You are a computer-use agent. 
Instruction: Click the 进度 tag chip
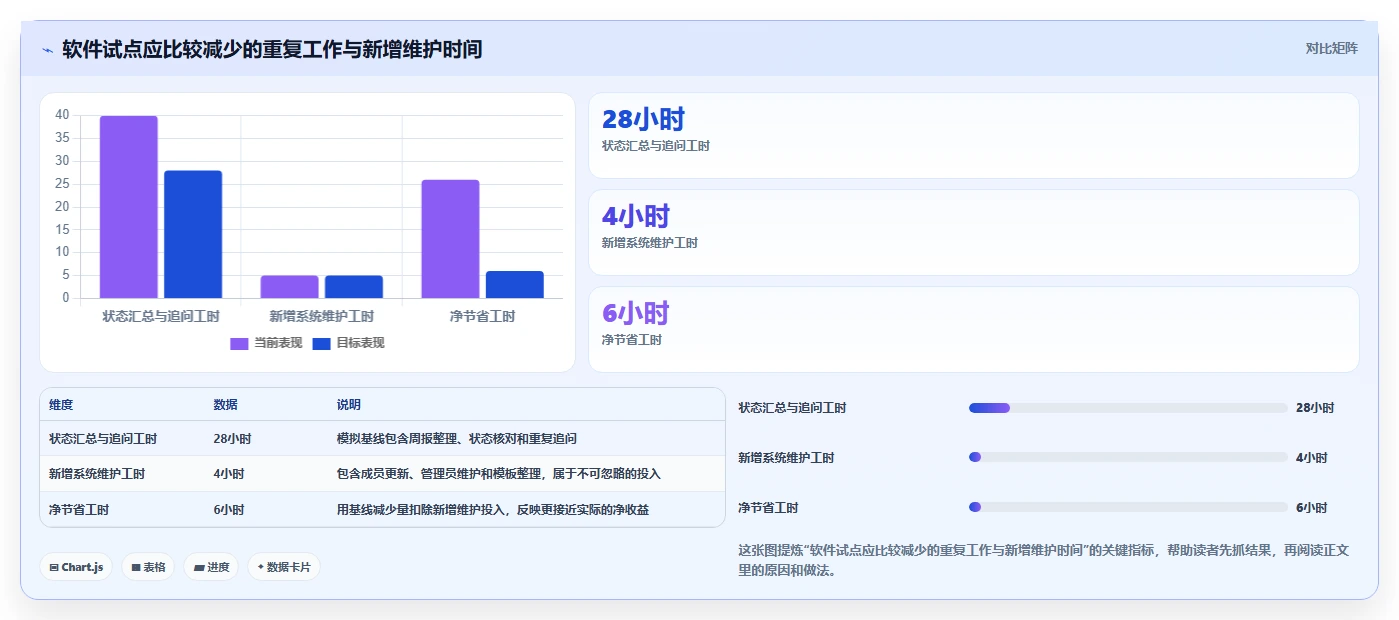coord(211,567)
